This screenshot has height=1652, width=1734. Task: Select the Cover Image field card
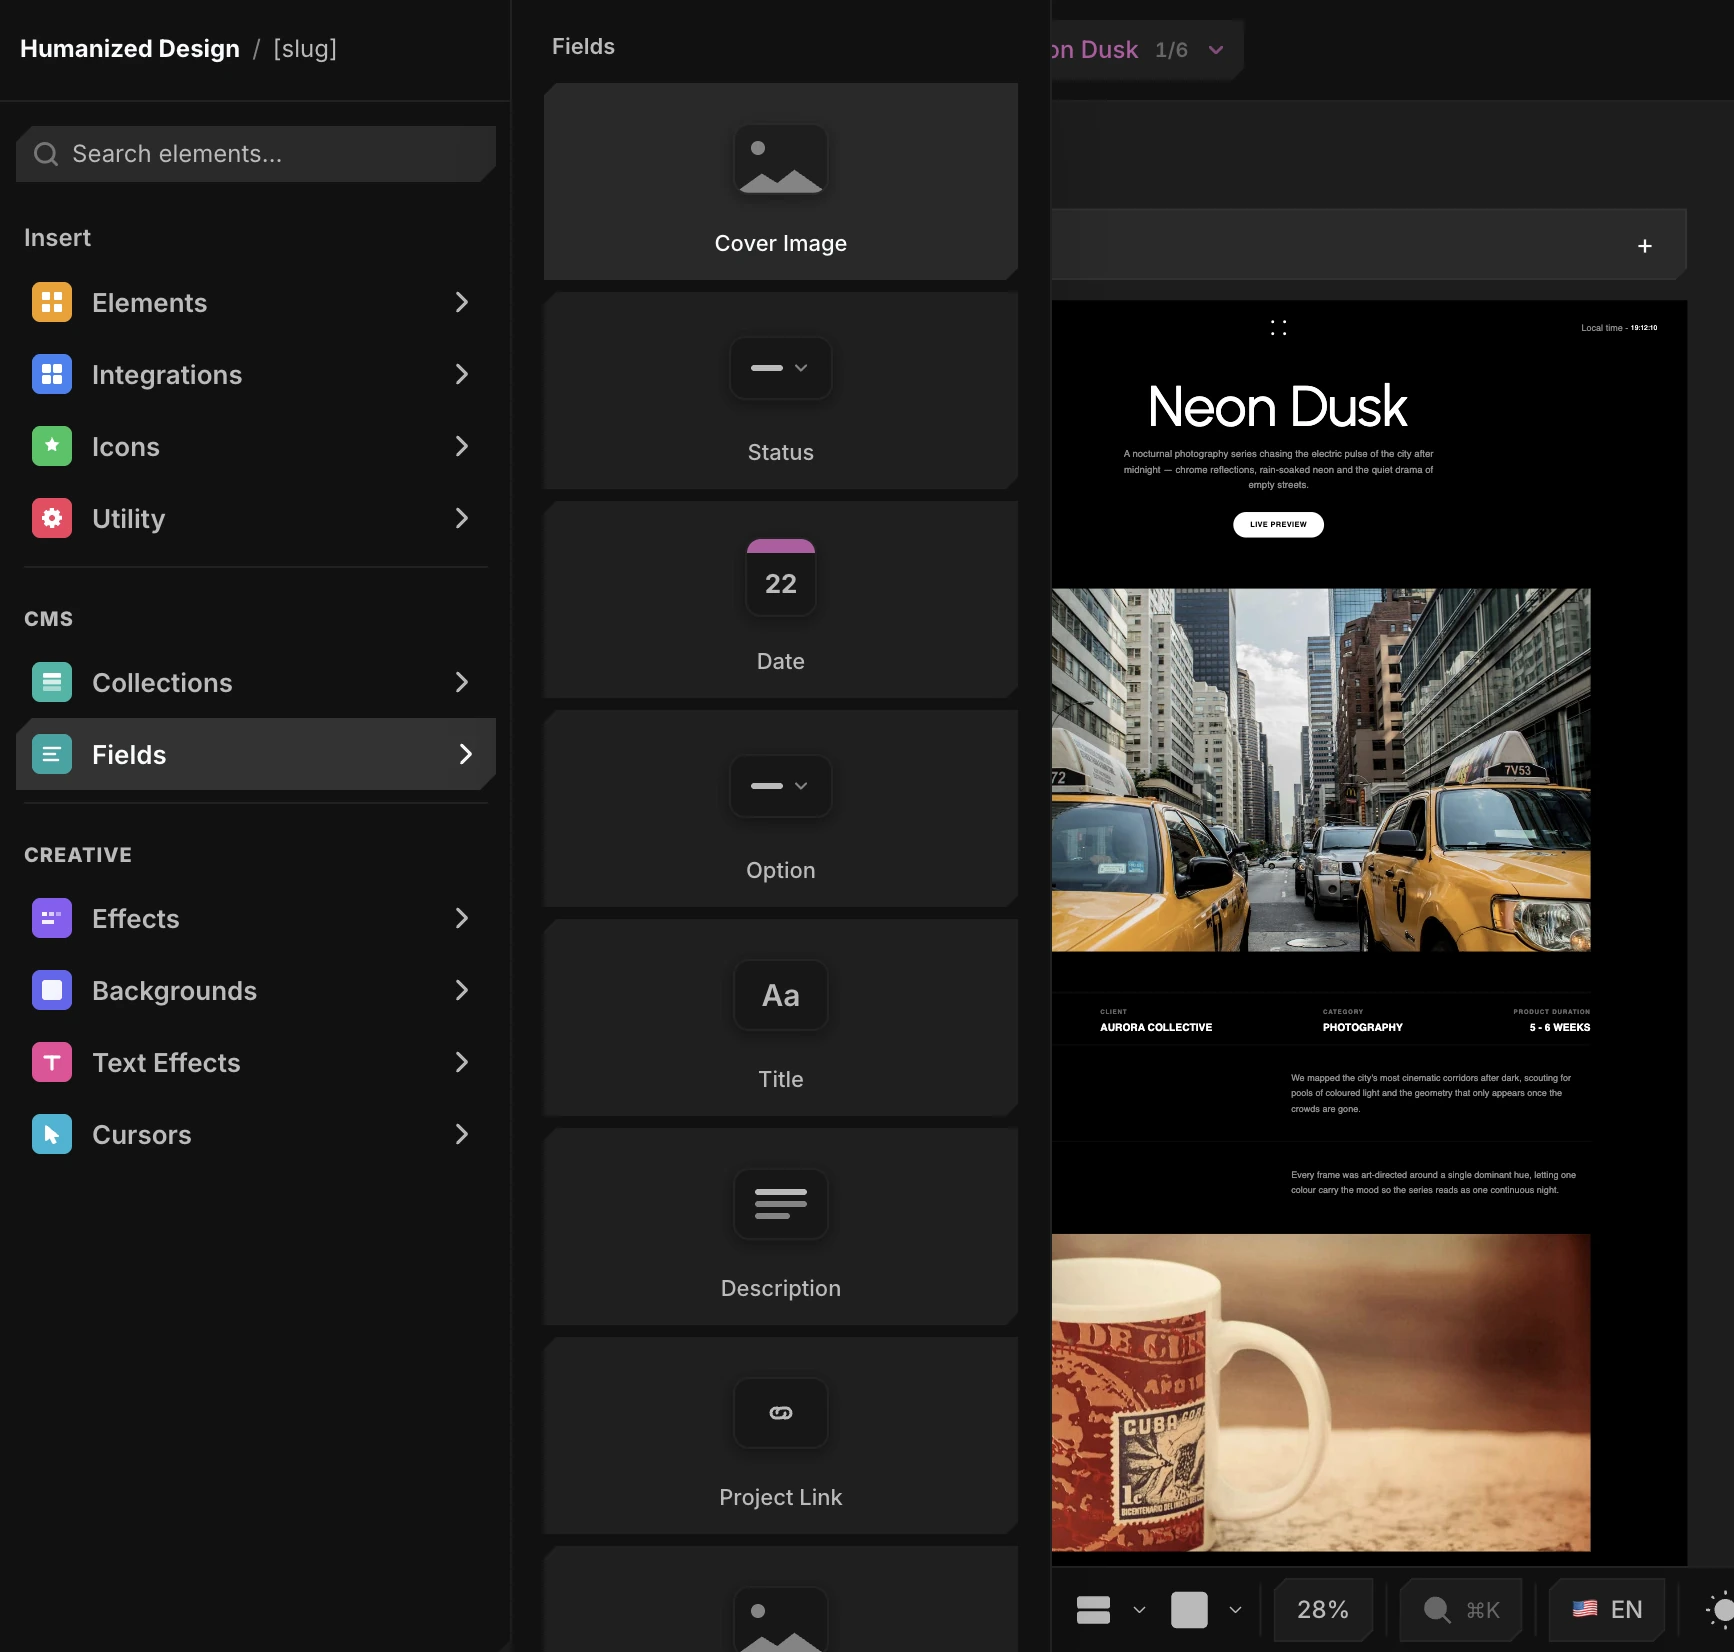781,182
